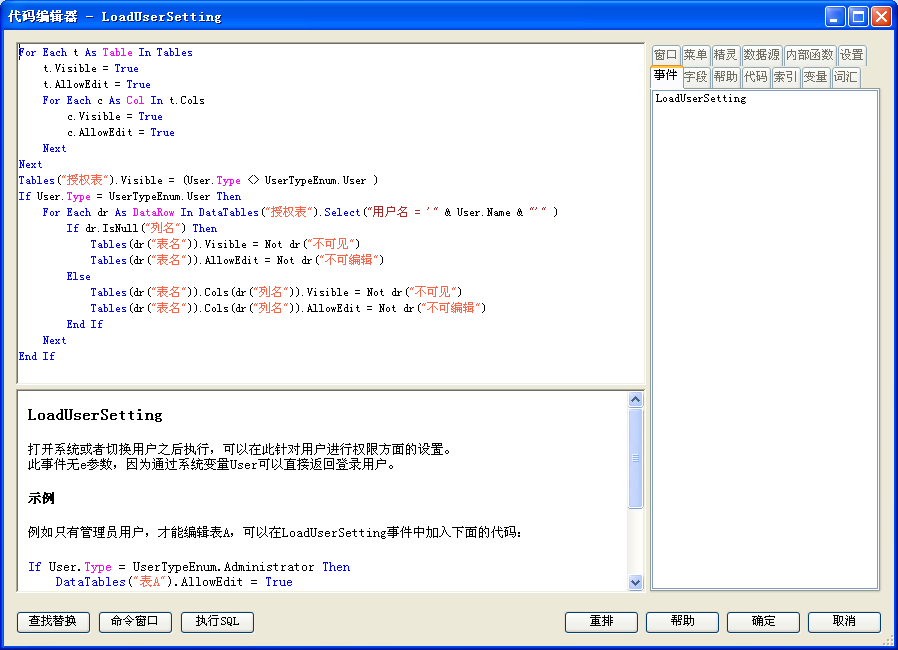Open the 命令窗口 button
The width and height of the screenshot is (898, 650).
tap(135, 621)
